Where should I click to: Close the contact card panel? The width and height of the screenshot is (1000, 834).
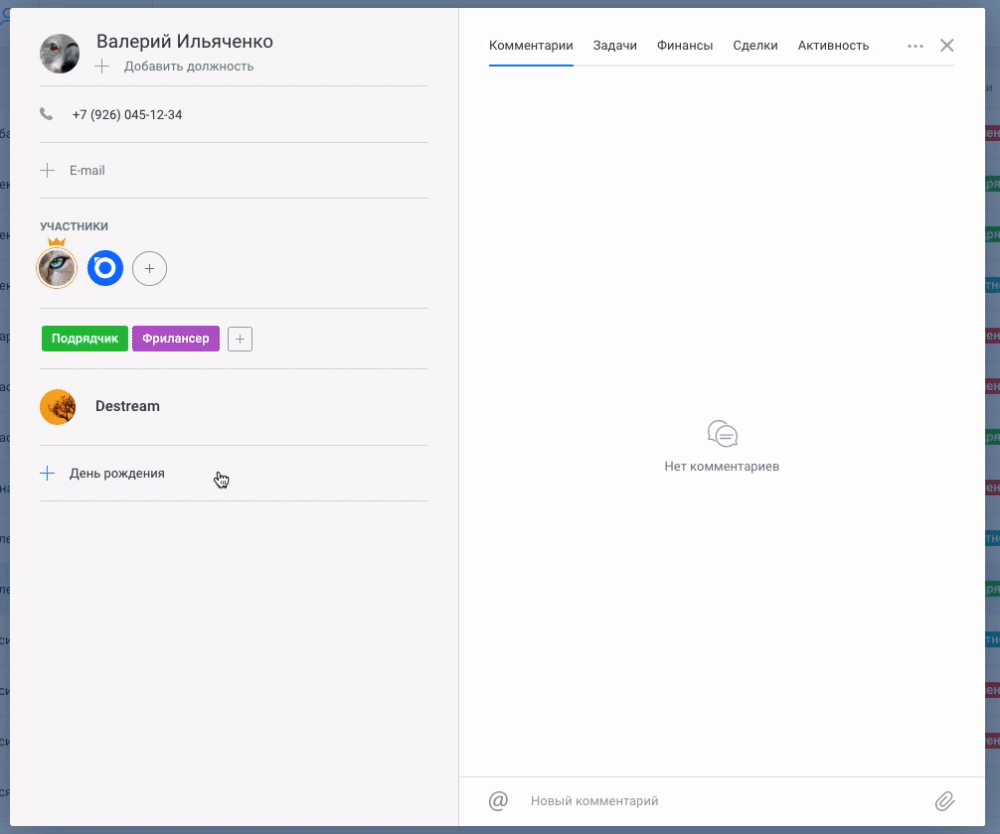(x=947, y=45)
